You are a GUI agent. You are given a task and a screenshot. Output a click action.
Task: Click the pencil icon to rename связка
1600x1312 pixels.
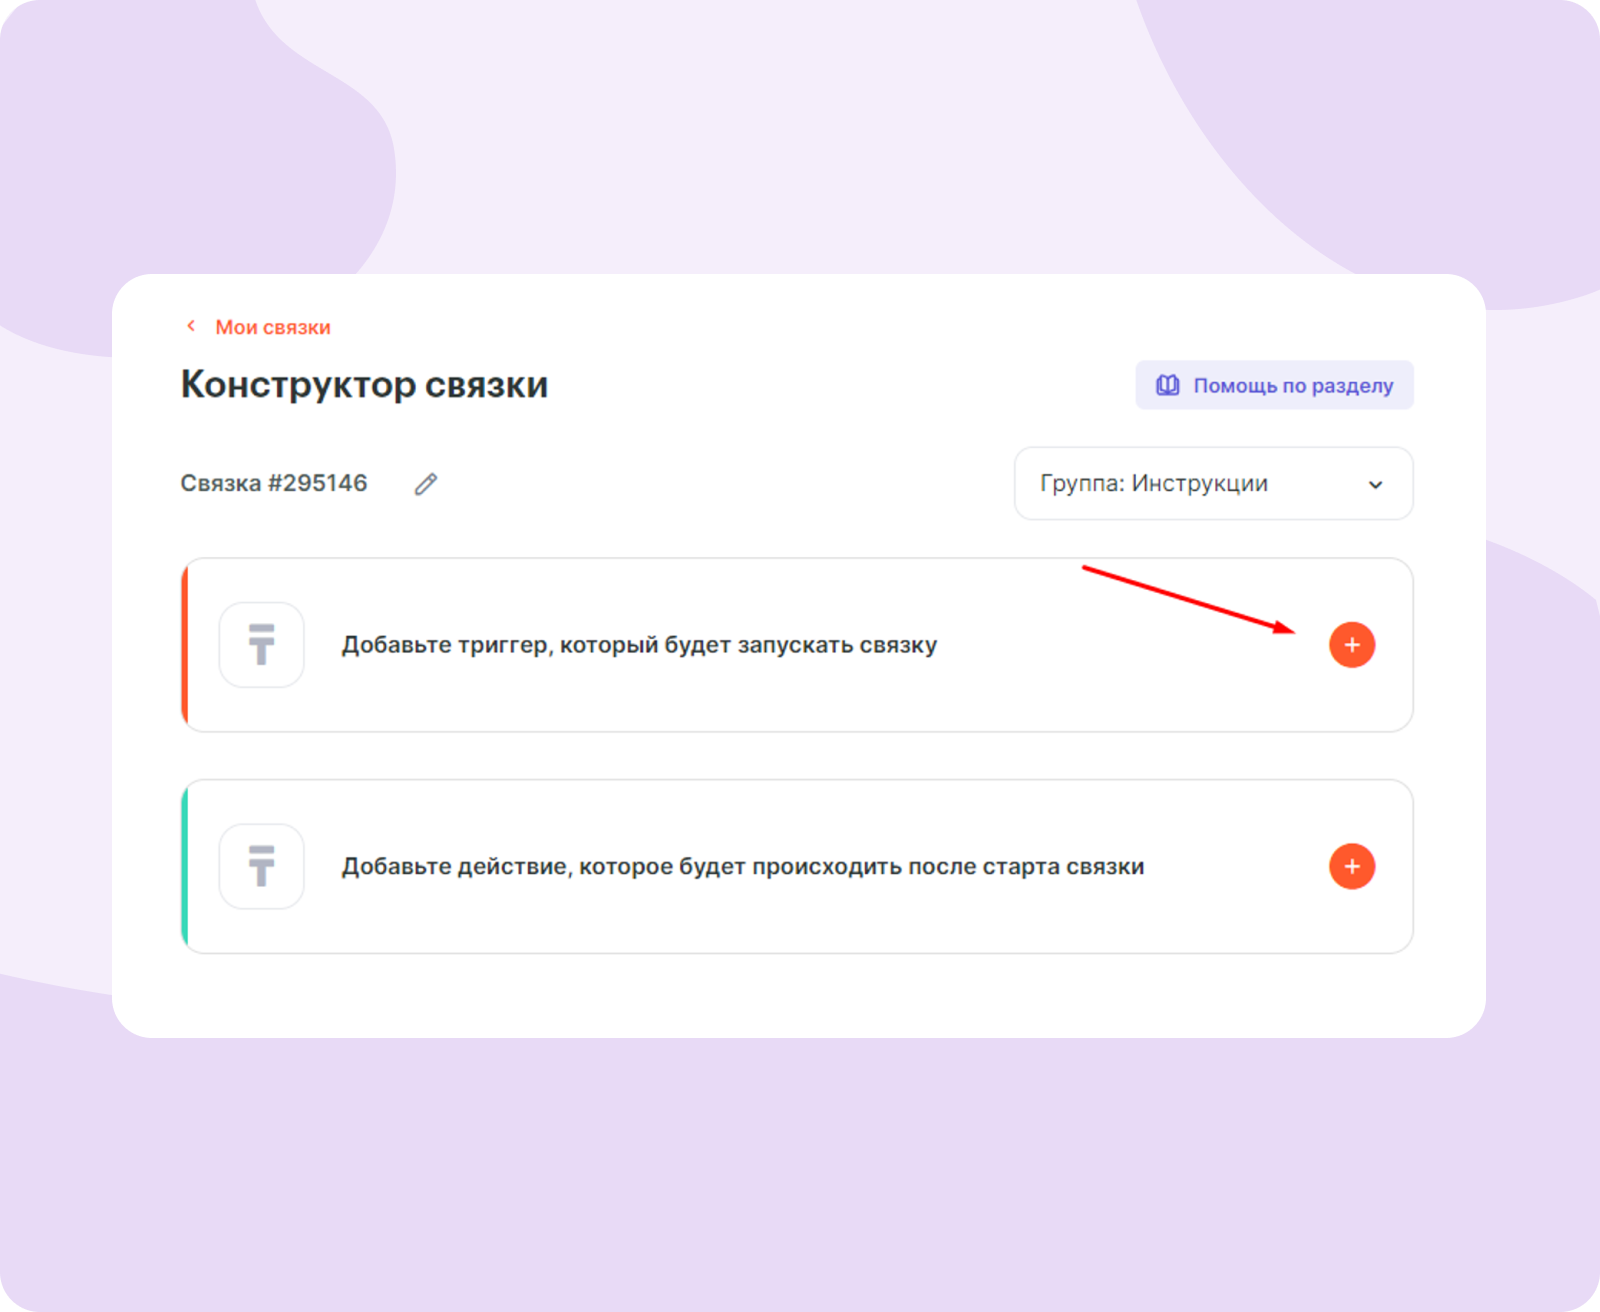[426, 484]
